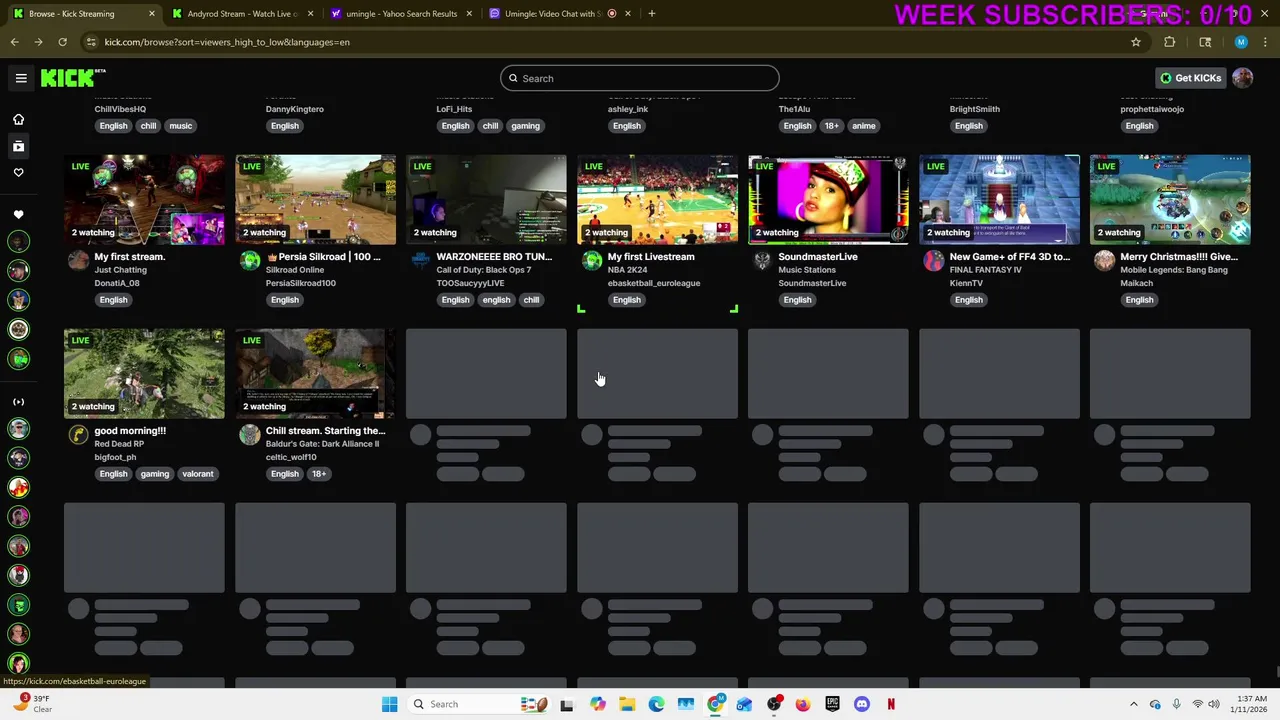Click Call of Duty: Black Ops 7 category
The image size is (1280, 720).
tap(483, 270)
